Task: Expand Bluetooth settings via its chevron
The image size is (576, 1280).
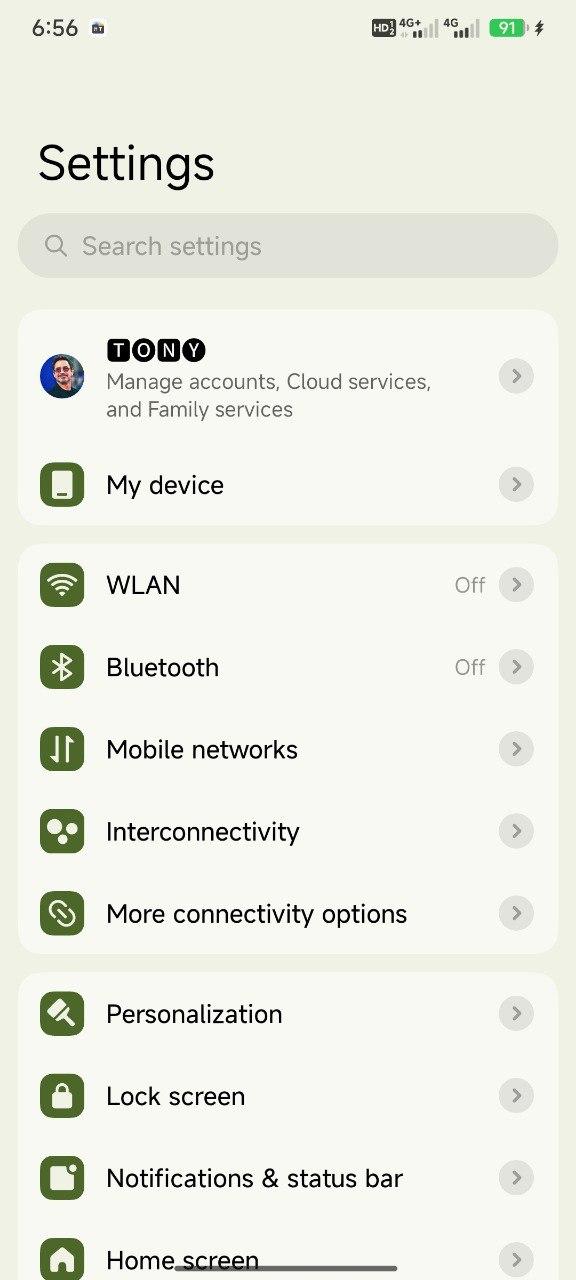Action: pos(516,667)
